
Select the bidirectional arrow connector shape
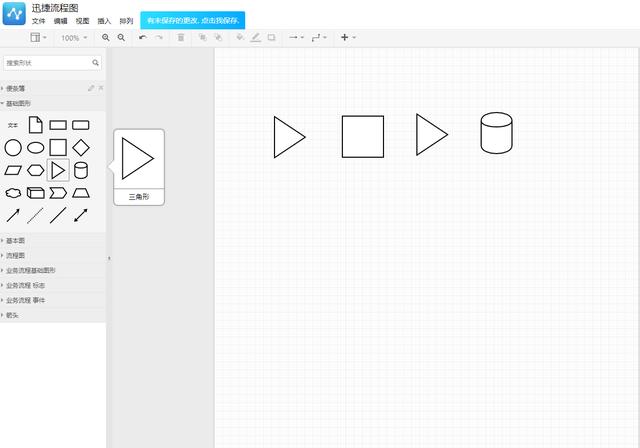[81, 214]
